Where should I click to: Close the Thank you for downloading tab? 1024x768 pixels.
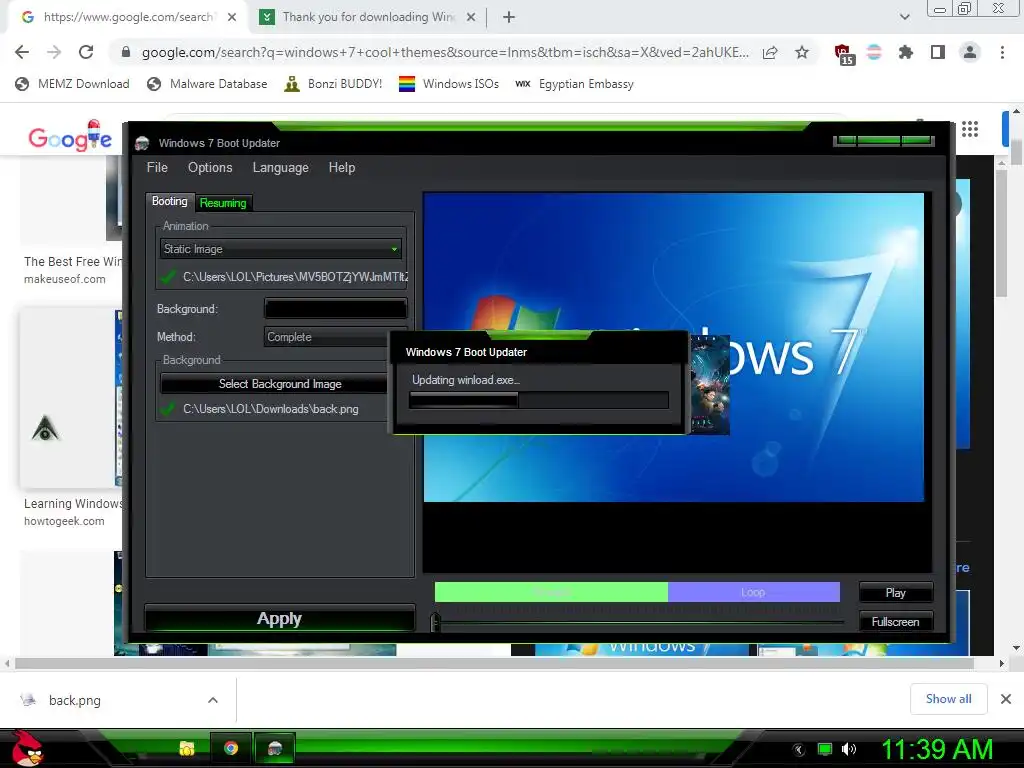471,17
